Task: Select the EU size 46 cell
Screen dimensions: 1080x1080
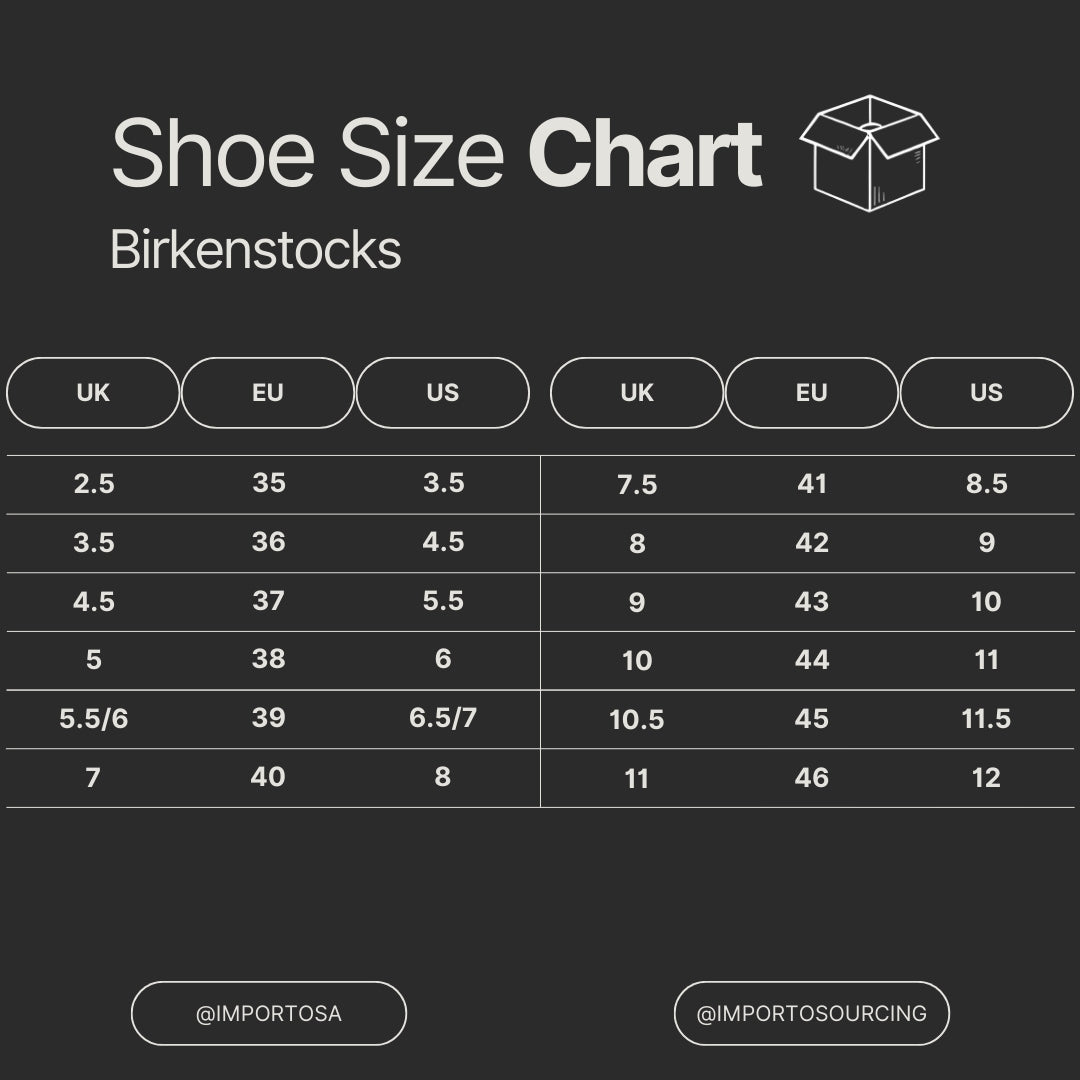Action: (812, 778)
